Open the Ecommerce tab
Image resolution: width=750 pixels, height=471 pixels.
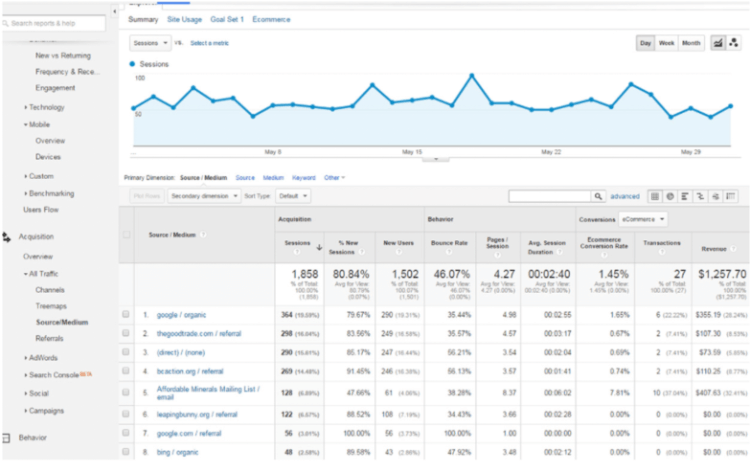point(271,20)
